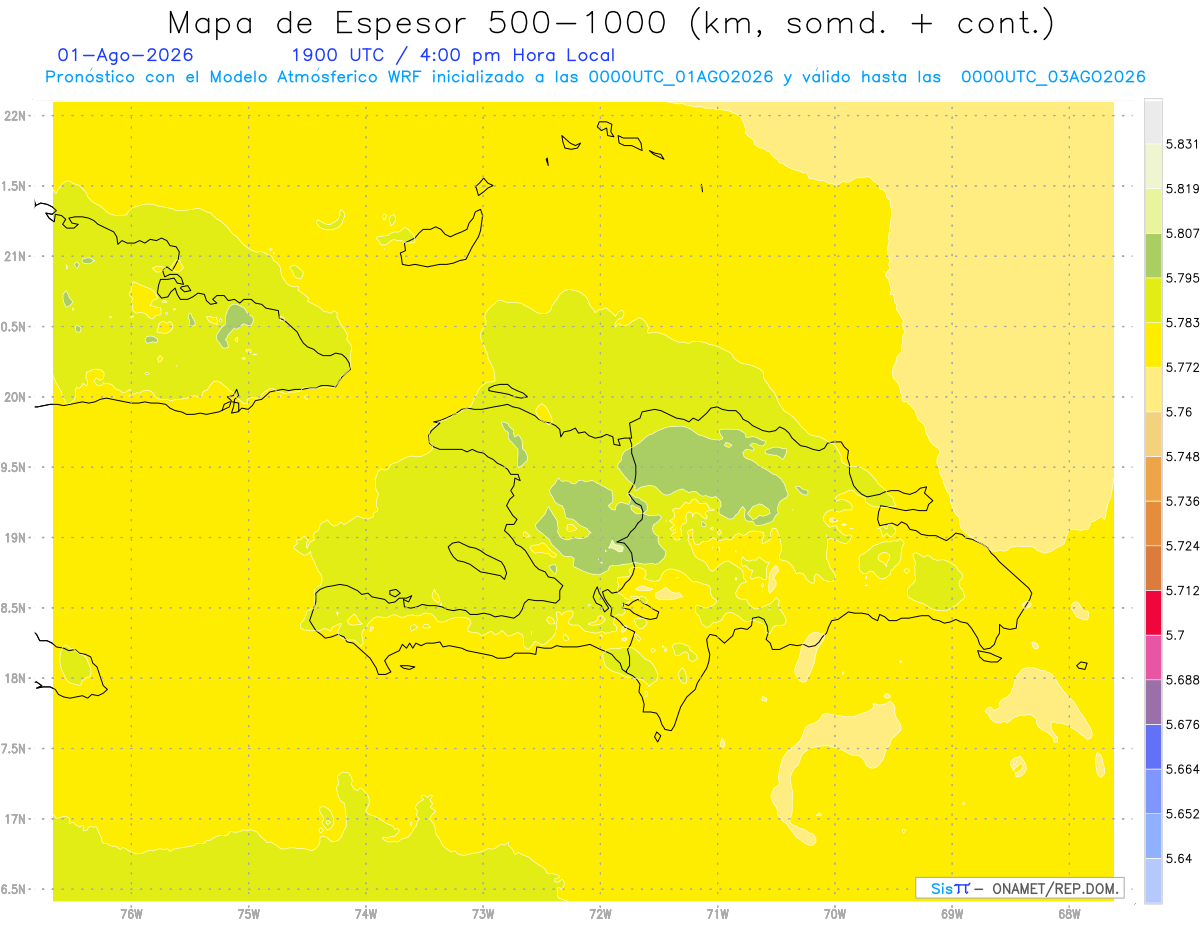Click the colorbar value 5.664
This screenshot has width=1200, height=927.
(1183, 769)
